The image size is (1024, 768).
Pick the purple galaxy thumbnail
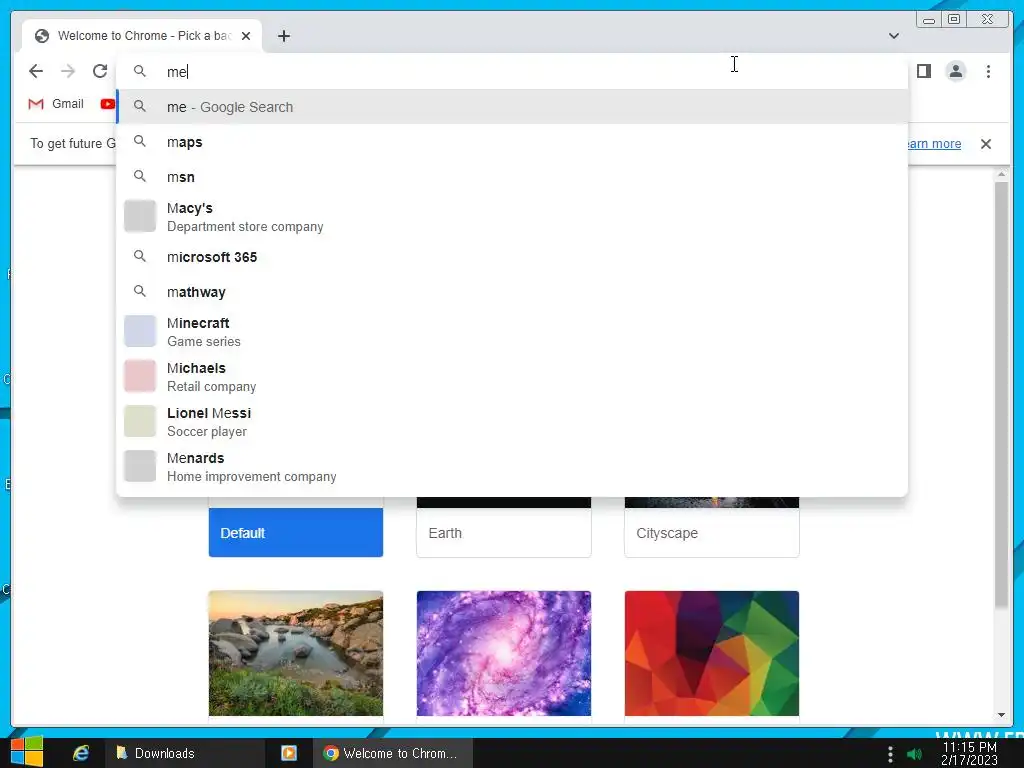coord(504,654)
